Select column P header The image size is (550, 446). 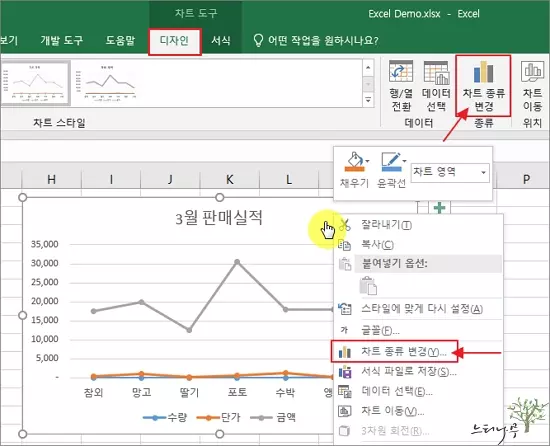click(x=526, y=179)
